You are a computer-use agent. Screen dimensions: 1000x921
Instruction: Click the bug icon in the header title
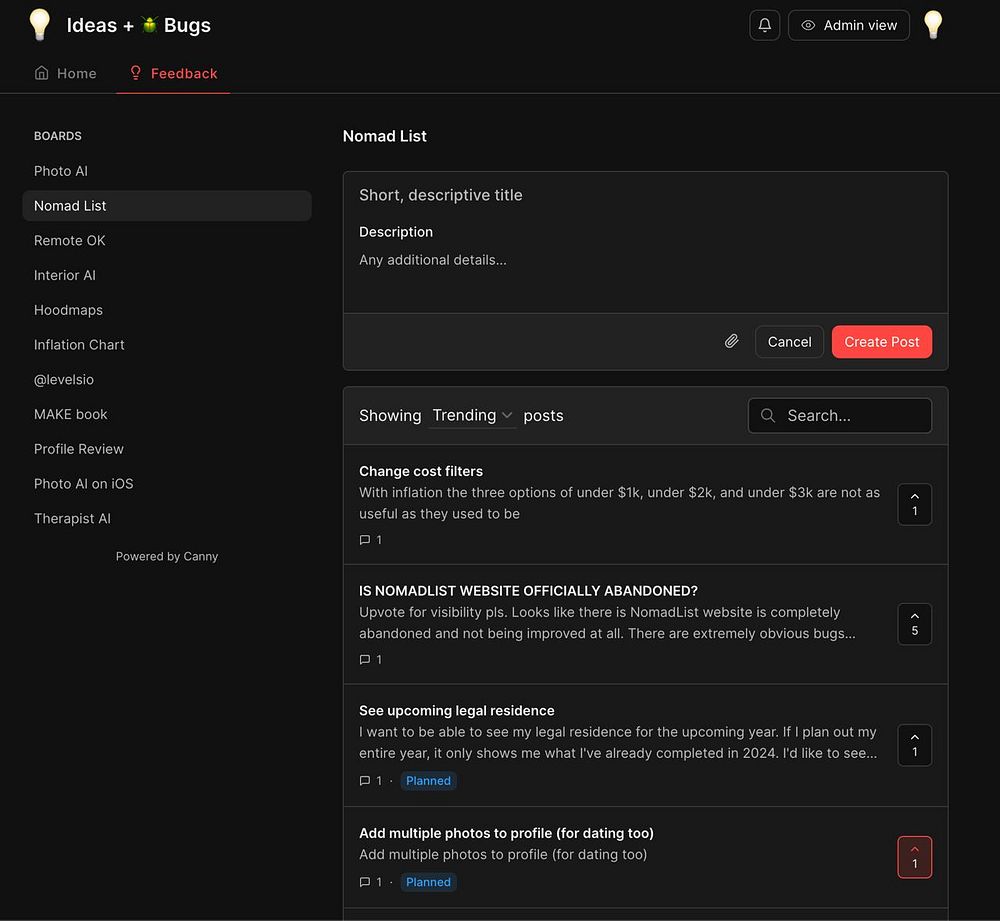pos(149,25)
